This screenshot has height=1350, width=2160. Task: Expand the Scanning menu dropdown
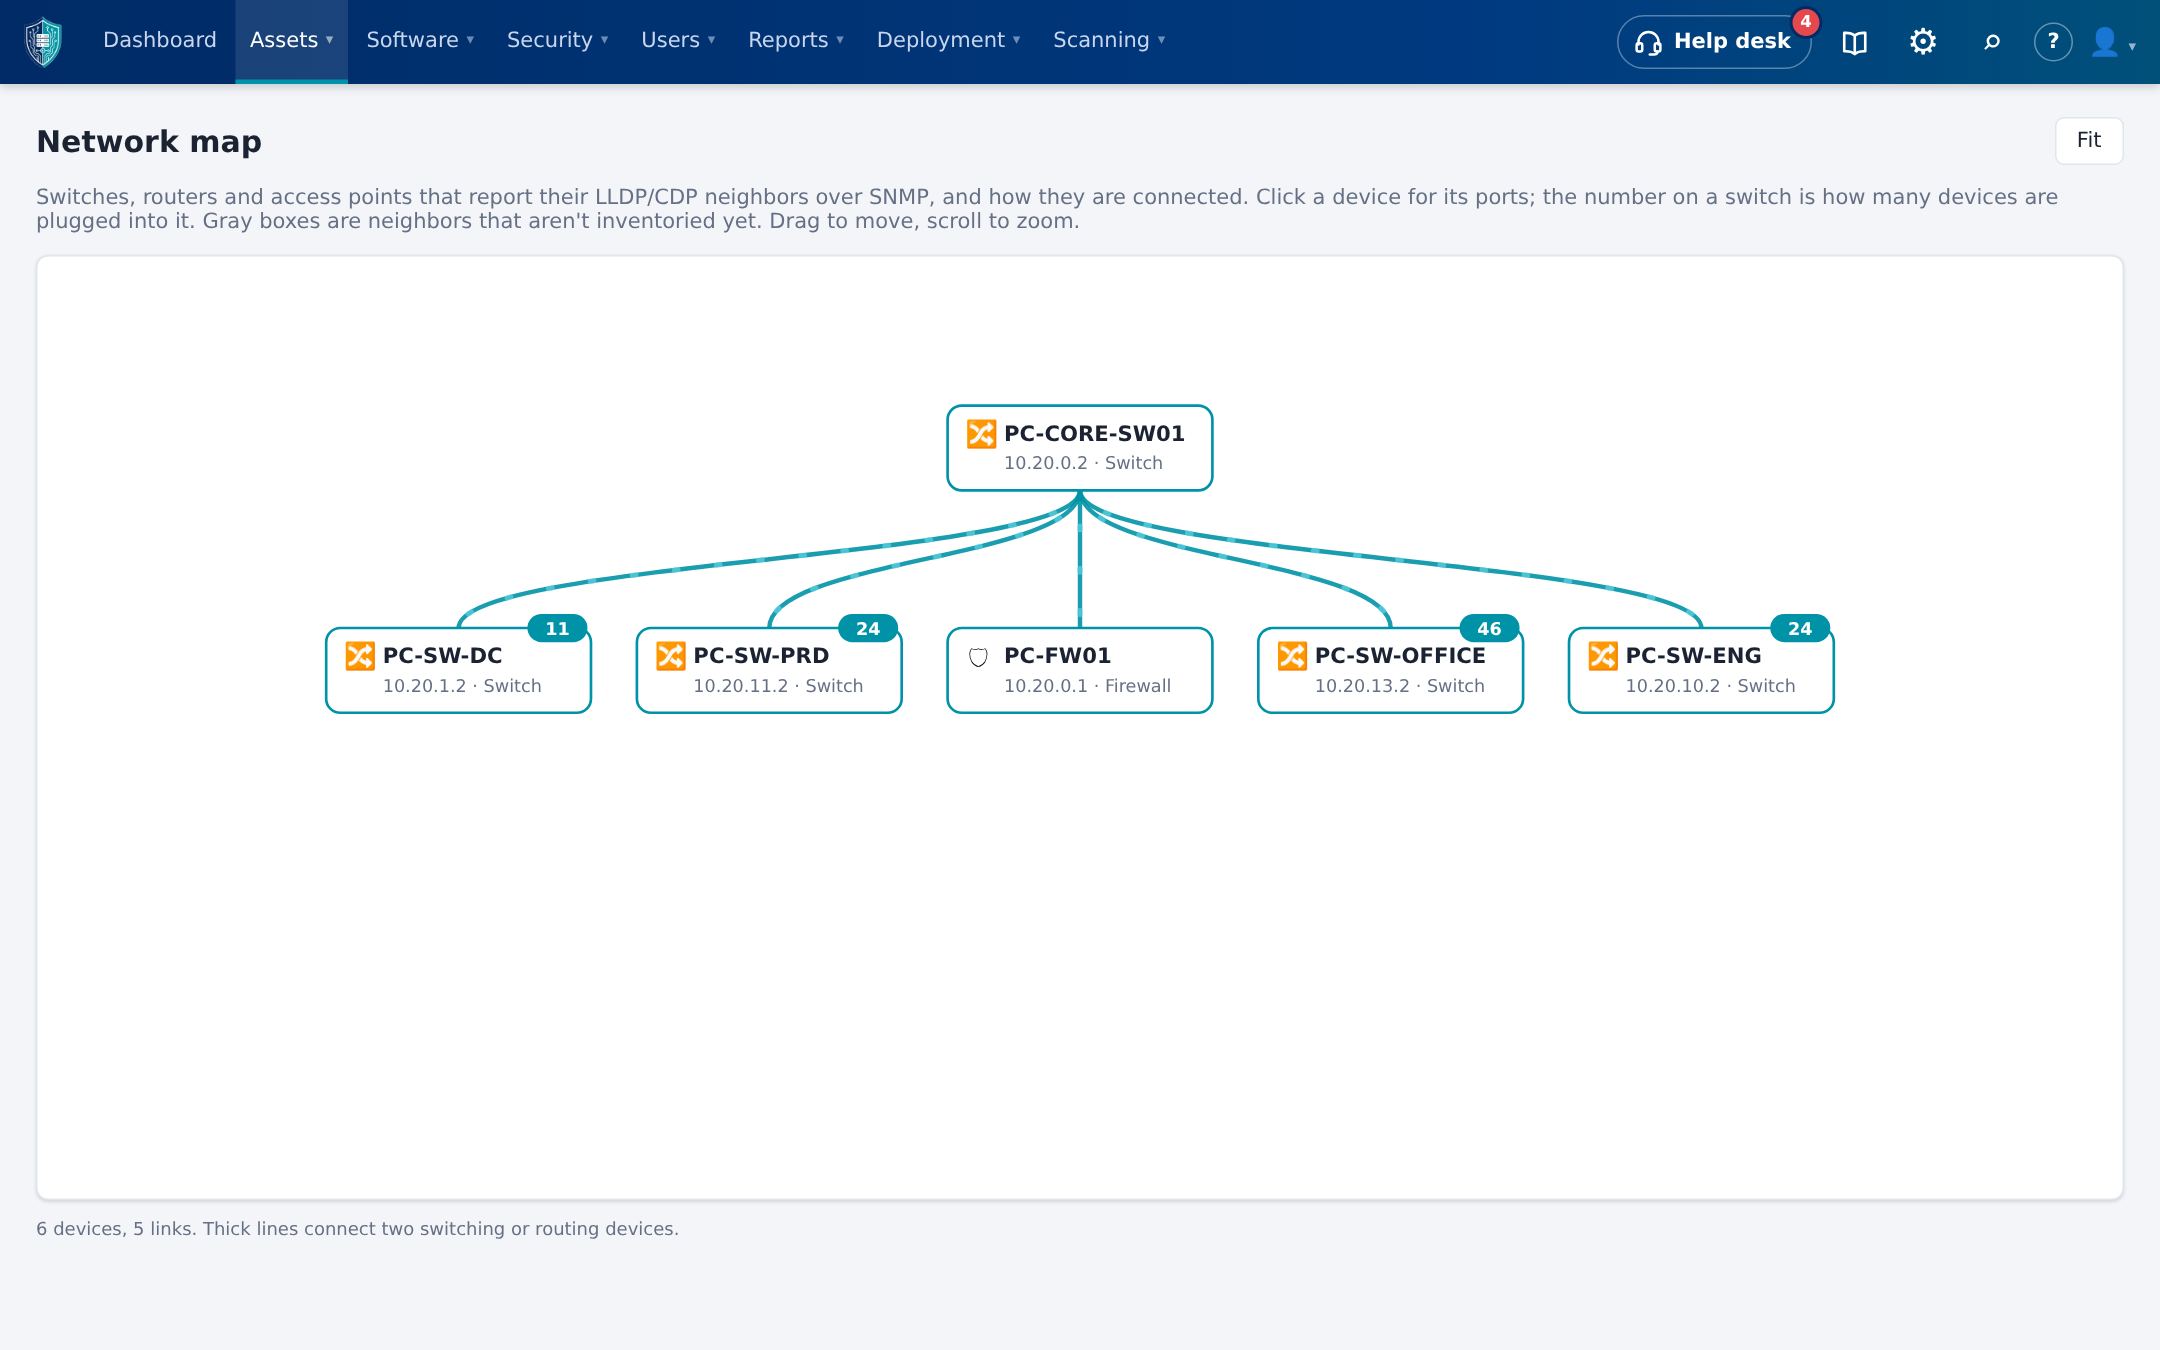pos(1109,40)
